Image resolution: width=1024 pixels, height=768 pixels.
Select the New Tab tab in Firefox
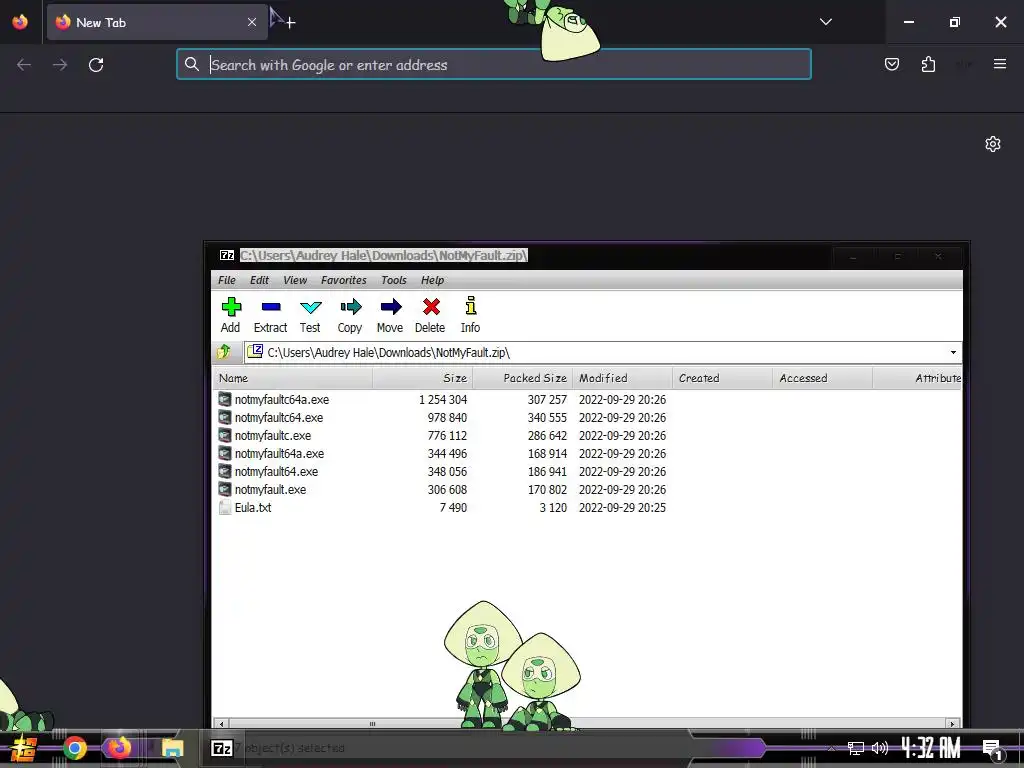pos(157,22)
